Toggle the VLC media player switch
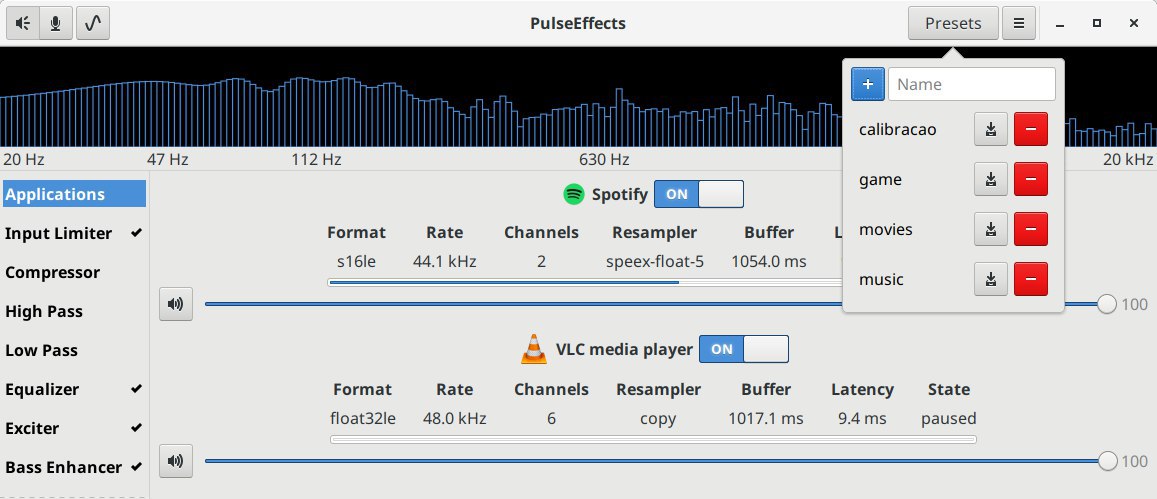 [x=743, y=349]
